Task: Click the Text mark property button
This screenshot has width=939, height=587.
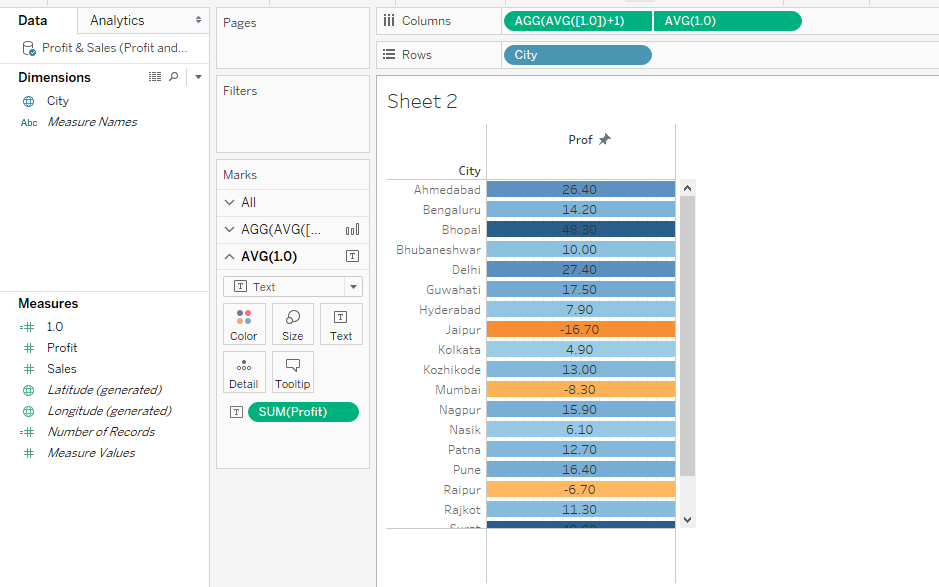Action: 341,324
